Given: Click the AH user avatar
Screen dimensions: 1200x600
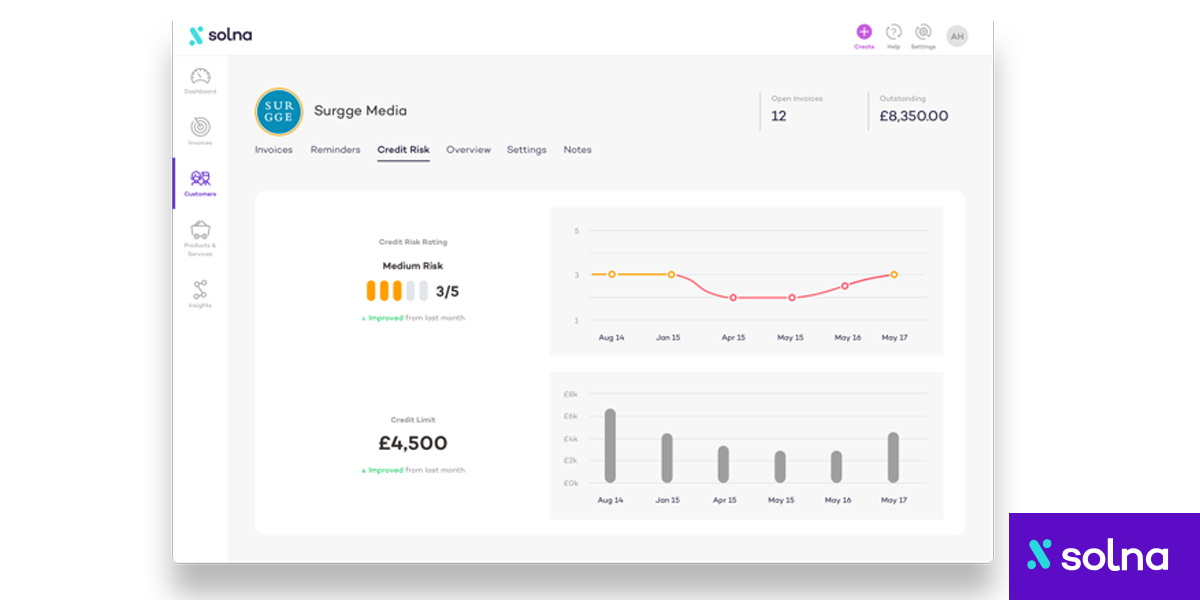Looking at the screenshot, I should [x=957, y=36].
